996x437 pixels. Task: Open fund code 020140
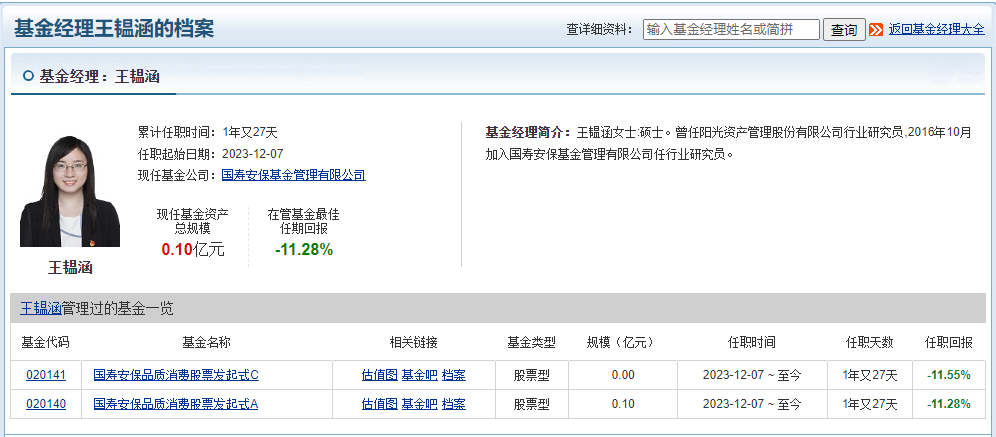click(x=46, y=404)
